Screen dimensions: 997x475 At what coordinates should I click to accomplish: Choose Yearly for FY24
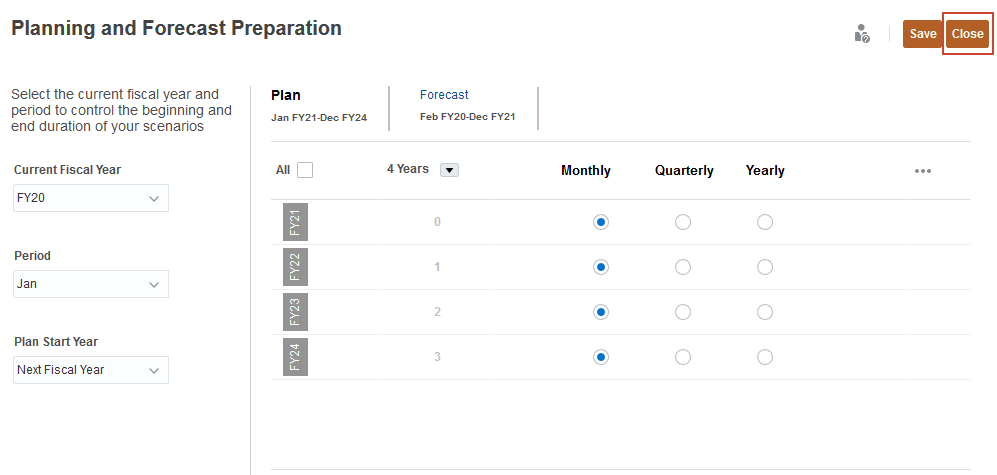[765, 357]
